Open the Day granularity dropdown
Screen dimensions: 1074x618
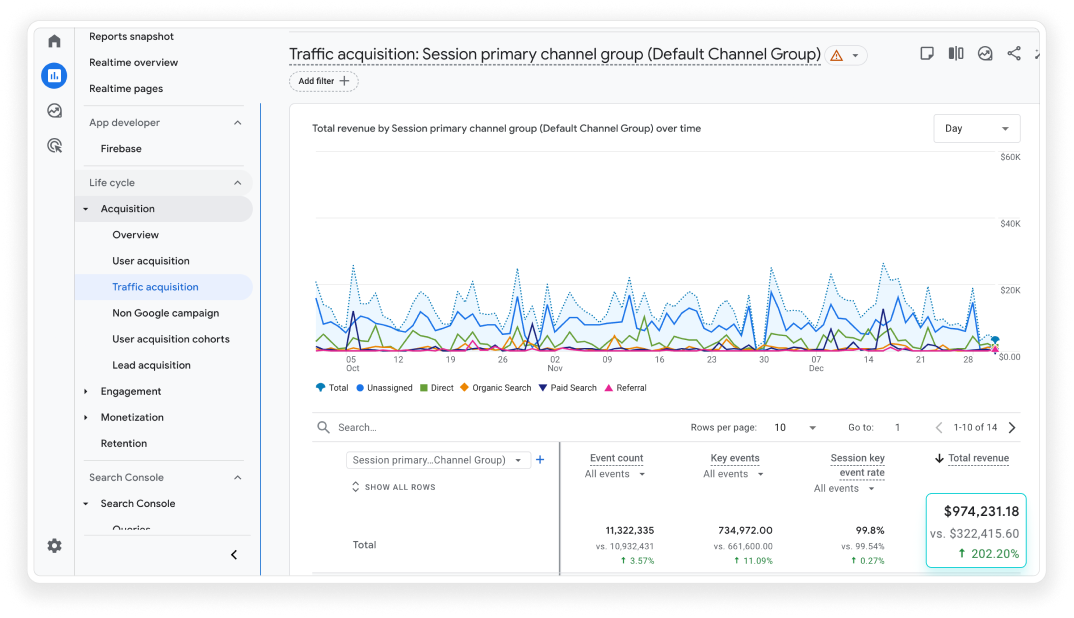tap(976, 128)
